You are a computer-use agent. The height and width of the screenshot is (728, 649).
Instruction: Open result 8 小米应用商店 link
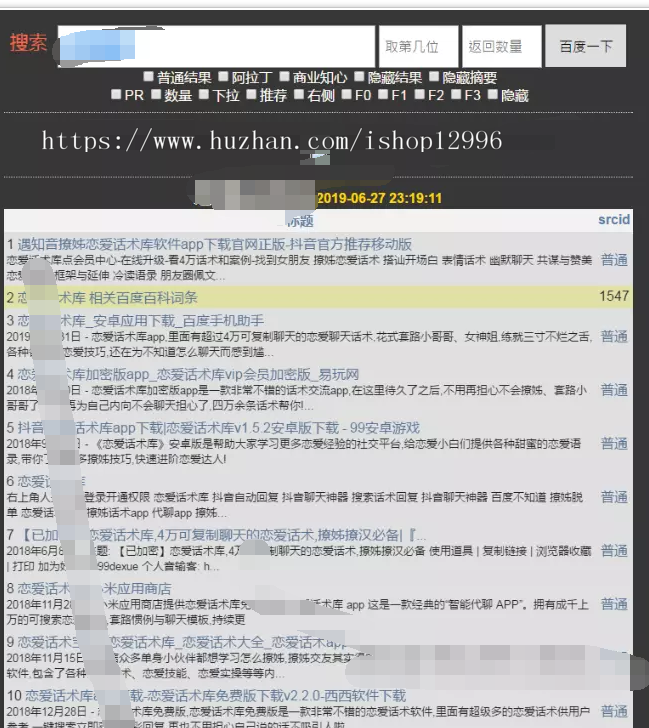tap(94, 589)
